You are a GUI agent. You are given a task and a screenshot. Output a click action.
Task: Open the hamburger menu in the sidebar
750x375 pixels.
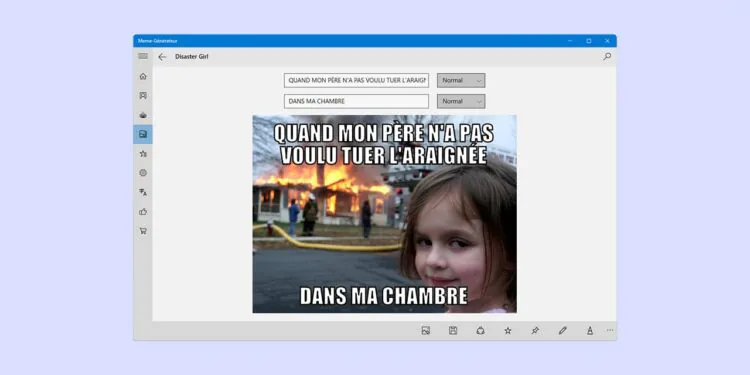pos(143,56)
